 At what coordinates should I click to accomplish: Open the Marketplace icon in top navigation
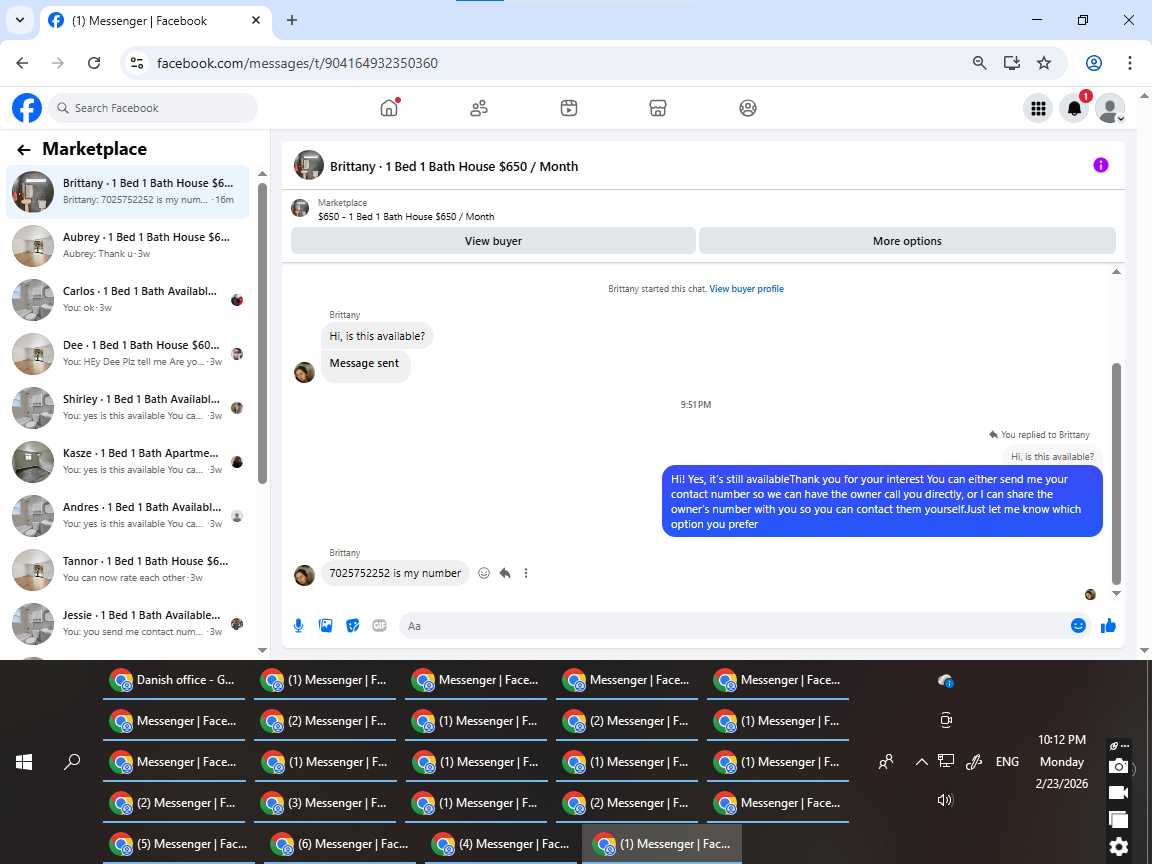pos(658,108)
